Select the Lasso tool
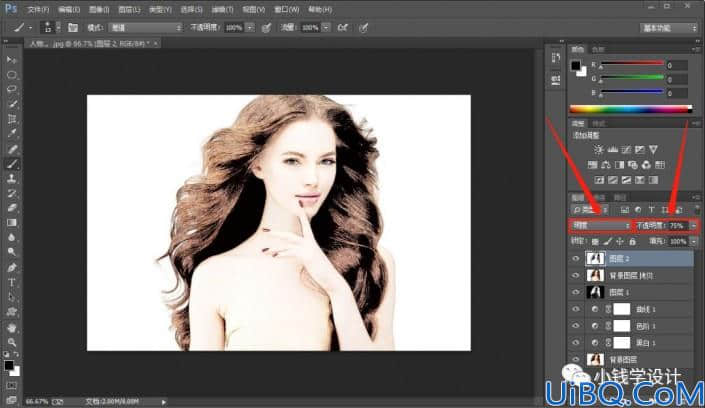This screenshot has height=408, width=705. click(12, 89)
